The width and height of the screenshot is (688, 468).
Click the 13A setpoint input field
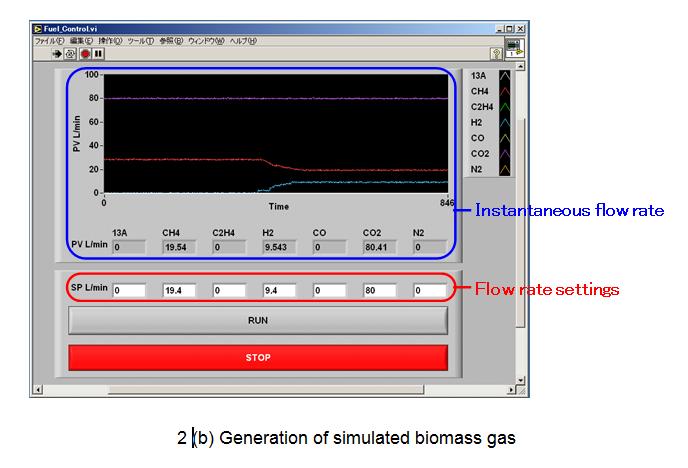[129, 290]
